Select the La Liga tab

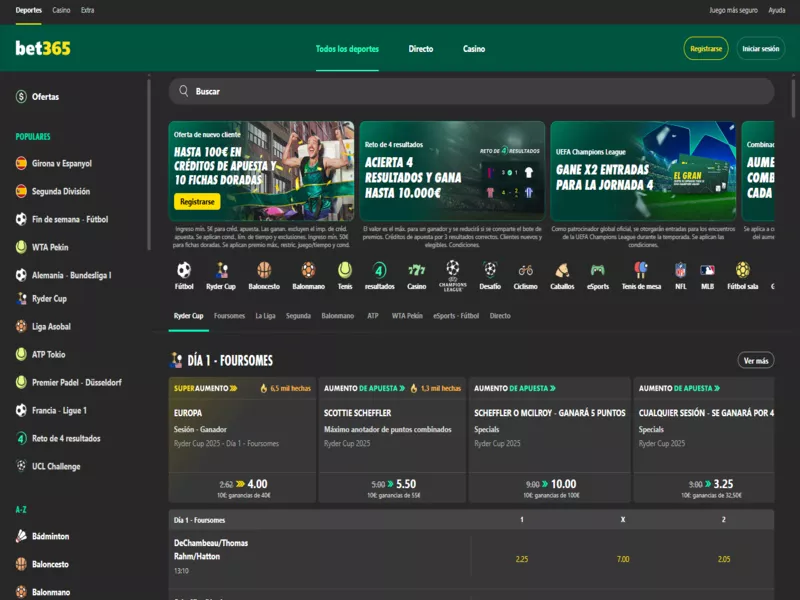coord(265,316)
